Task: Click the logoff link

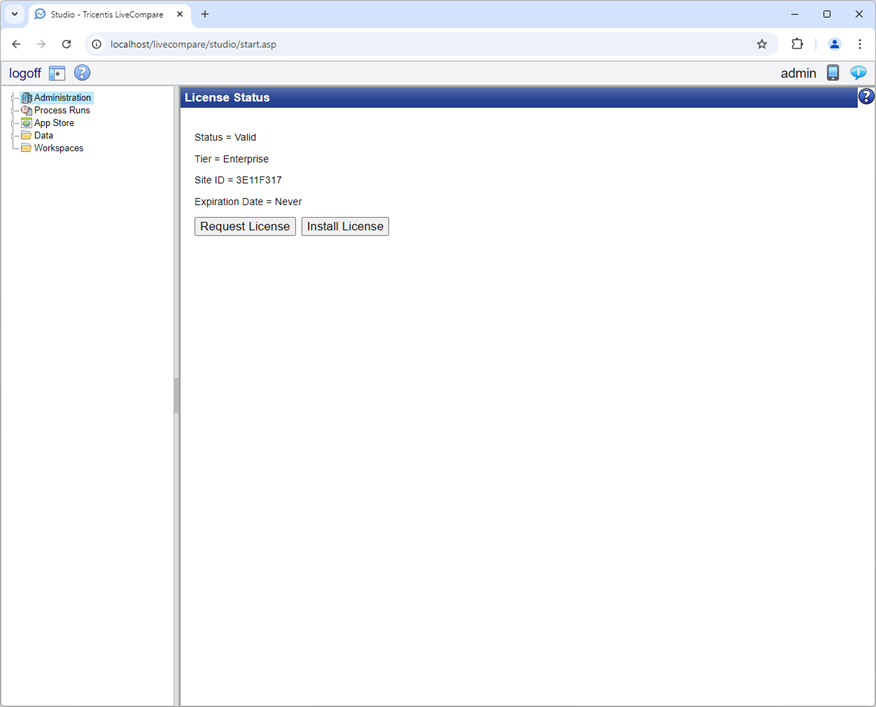Action: (x=24, y=72)
